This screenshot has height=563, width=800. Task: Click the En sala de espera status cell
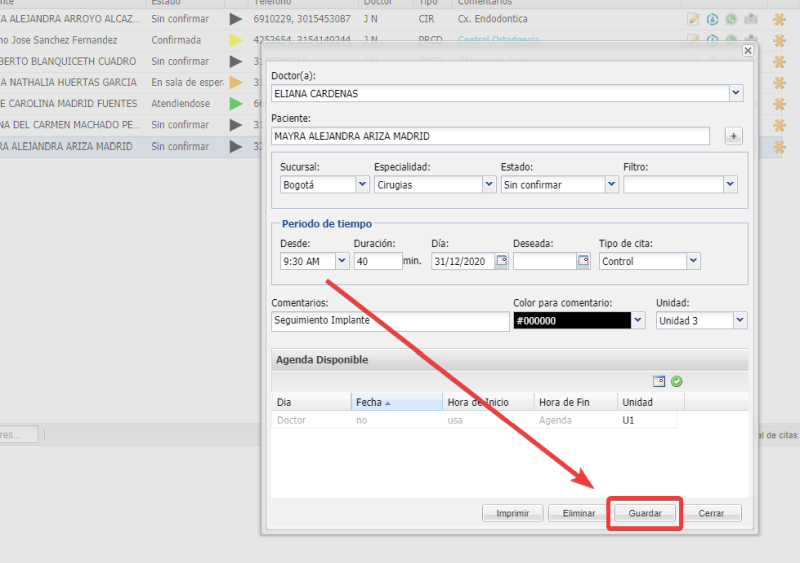[187, 83]
